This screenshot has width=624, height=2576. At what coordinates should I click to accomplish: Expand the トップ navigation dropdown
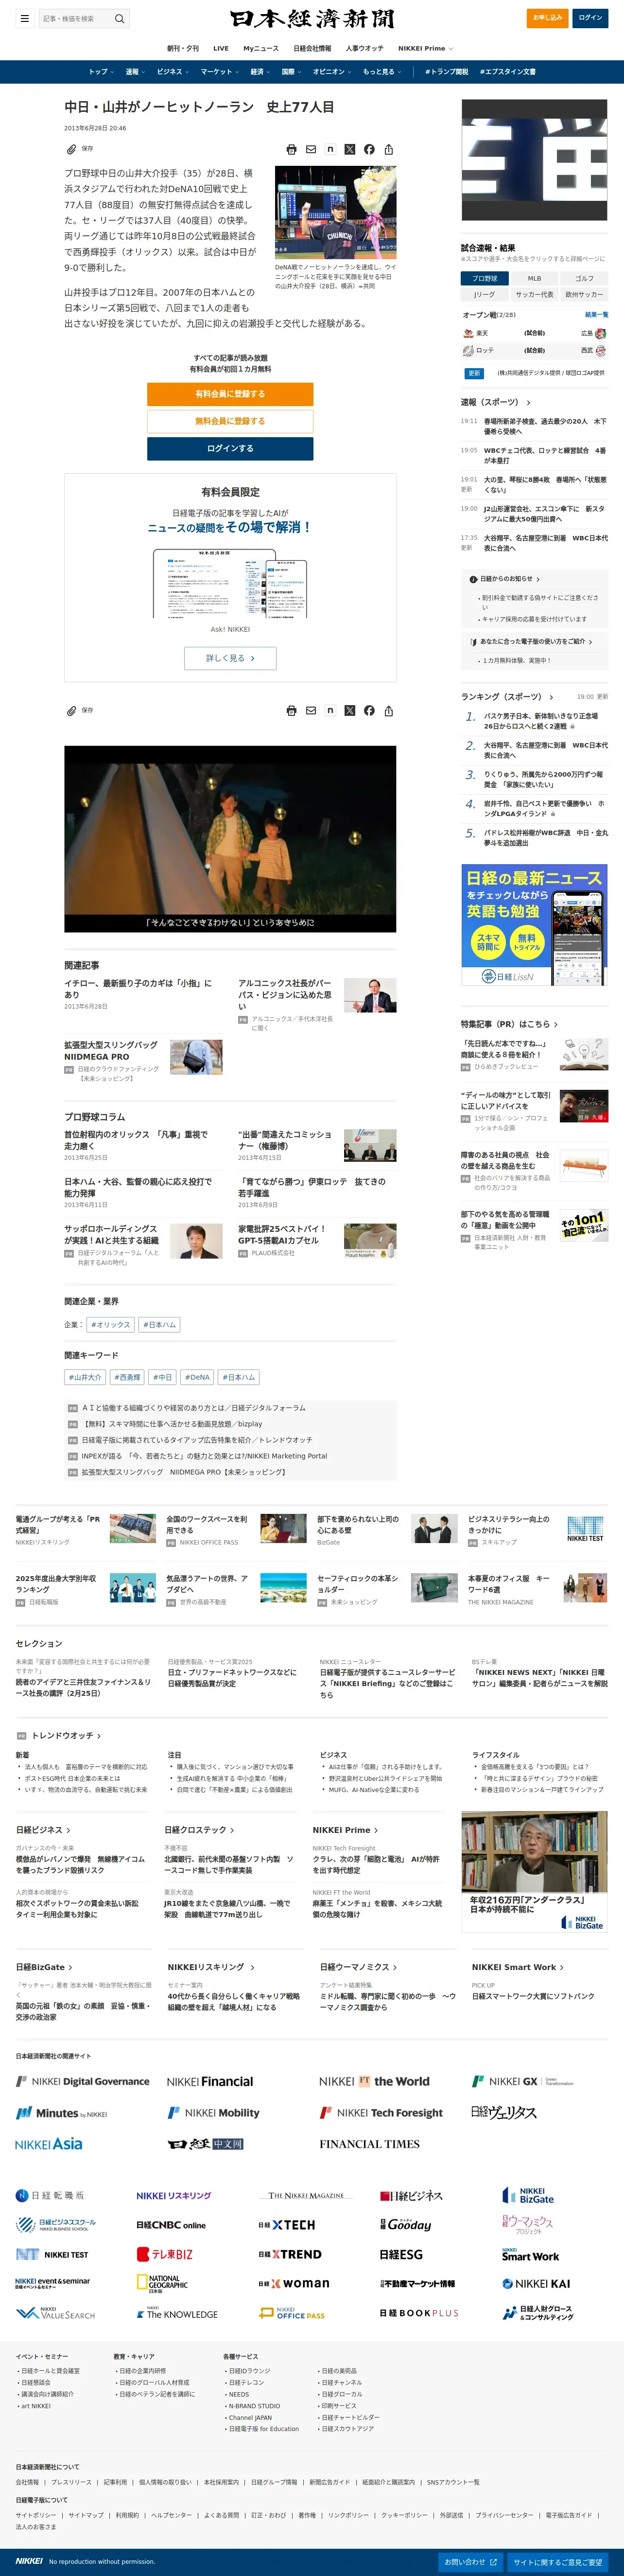point(101,72)
